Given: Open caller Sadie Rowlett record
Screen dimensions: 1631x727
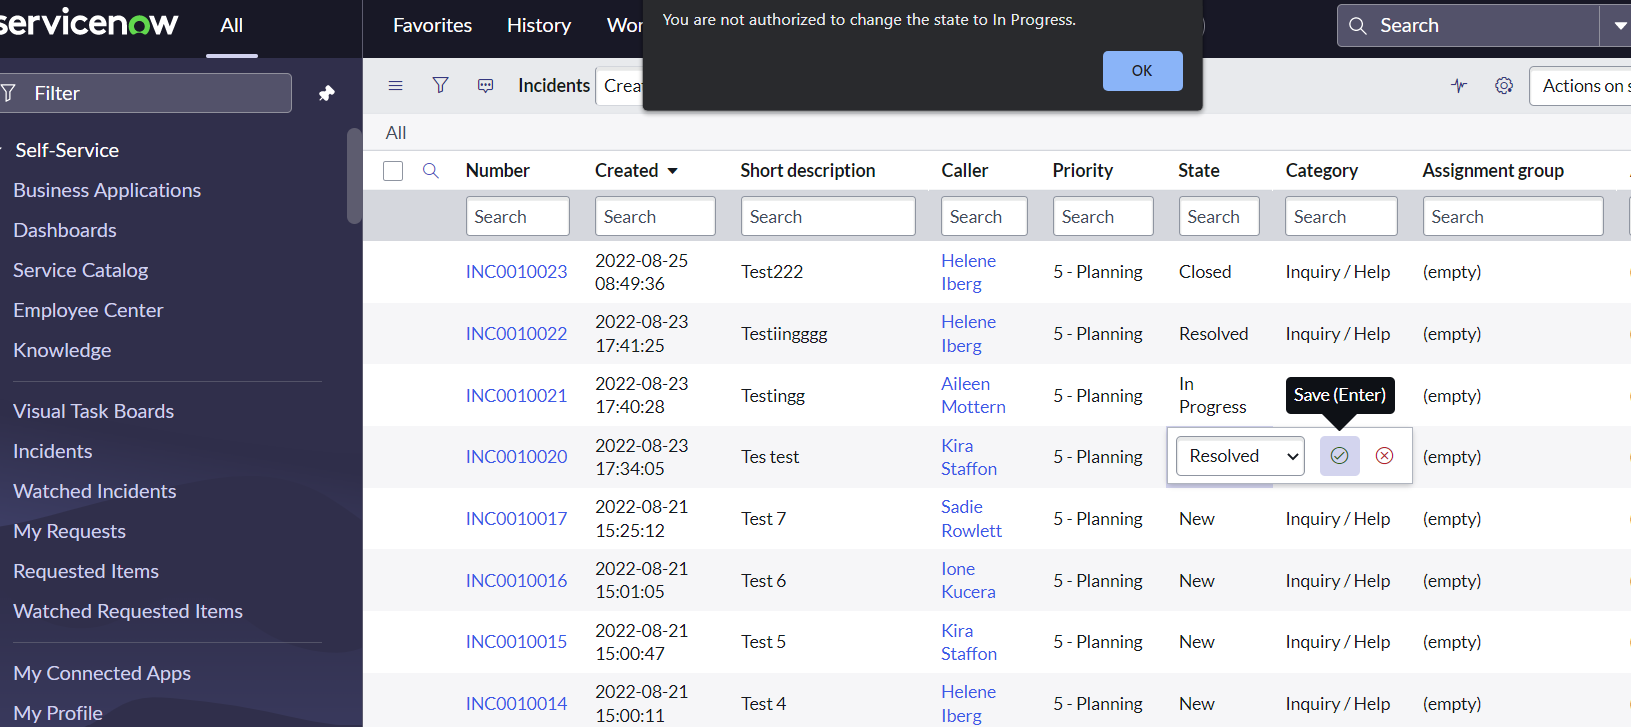Looking at the screenshot, I should tap(971, 519).
